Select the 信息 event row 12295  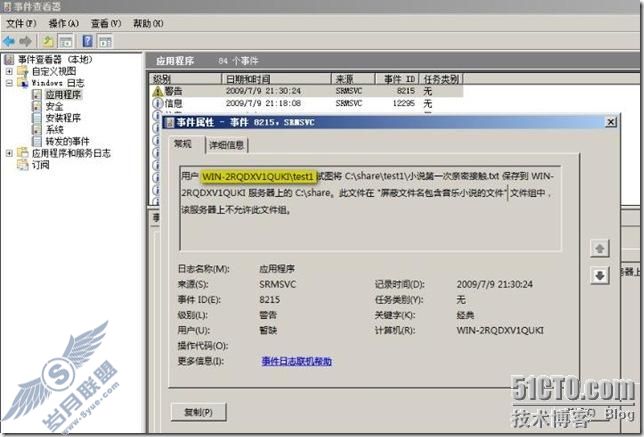coord(307,103)
